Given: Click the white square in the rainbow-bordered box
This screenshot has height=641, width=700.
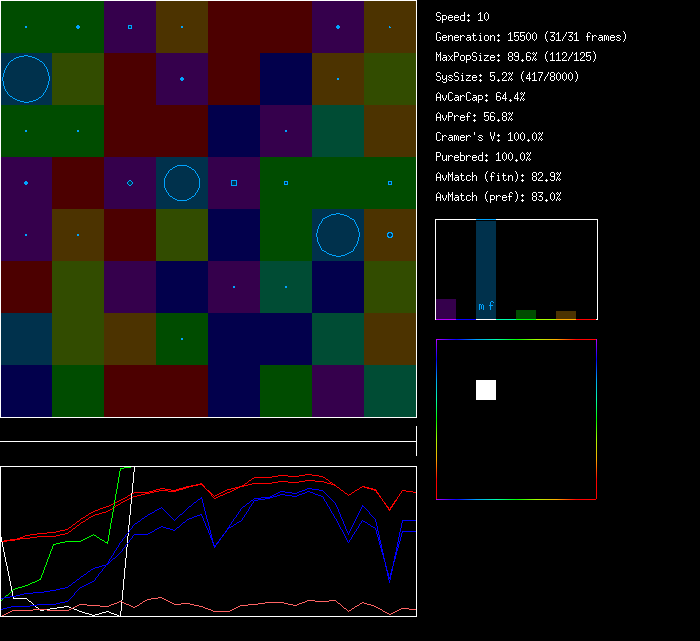Looking at the screenshot, I should (486, 390).
